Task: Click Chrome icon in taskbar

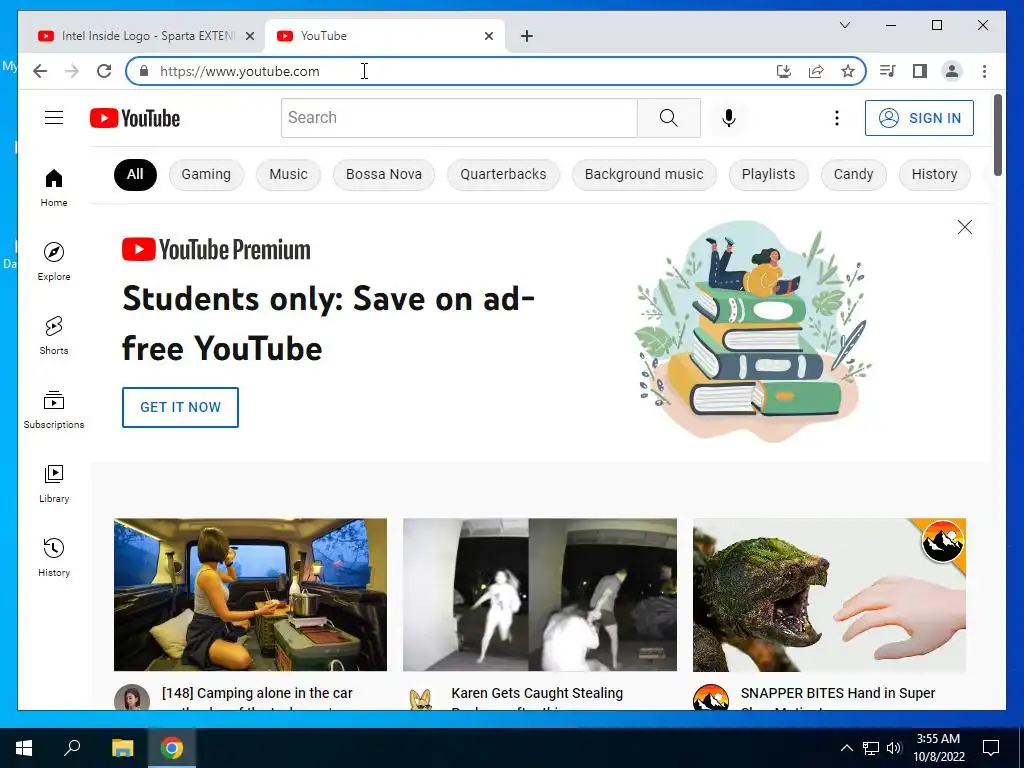Action: click(172, 748)
